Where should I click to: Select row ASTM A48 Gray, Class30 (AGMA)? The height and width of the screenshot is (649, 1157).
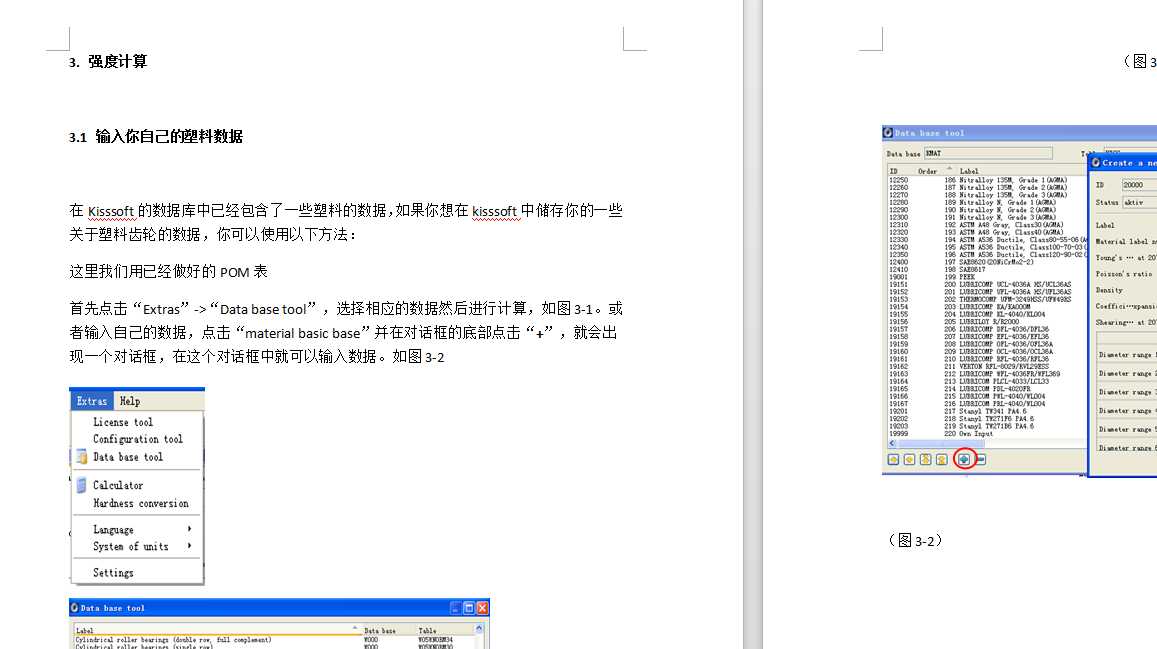987,224
